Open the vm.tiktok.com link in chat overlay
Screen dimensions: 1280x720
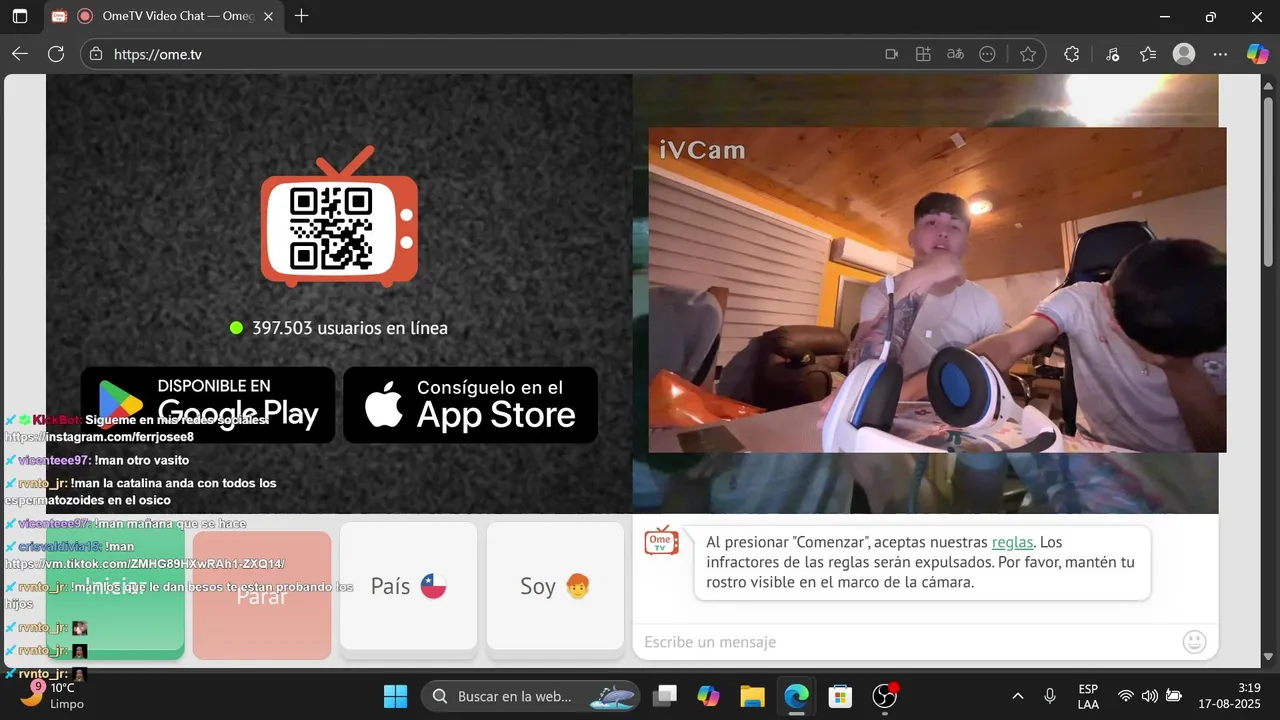click(145, 564)
